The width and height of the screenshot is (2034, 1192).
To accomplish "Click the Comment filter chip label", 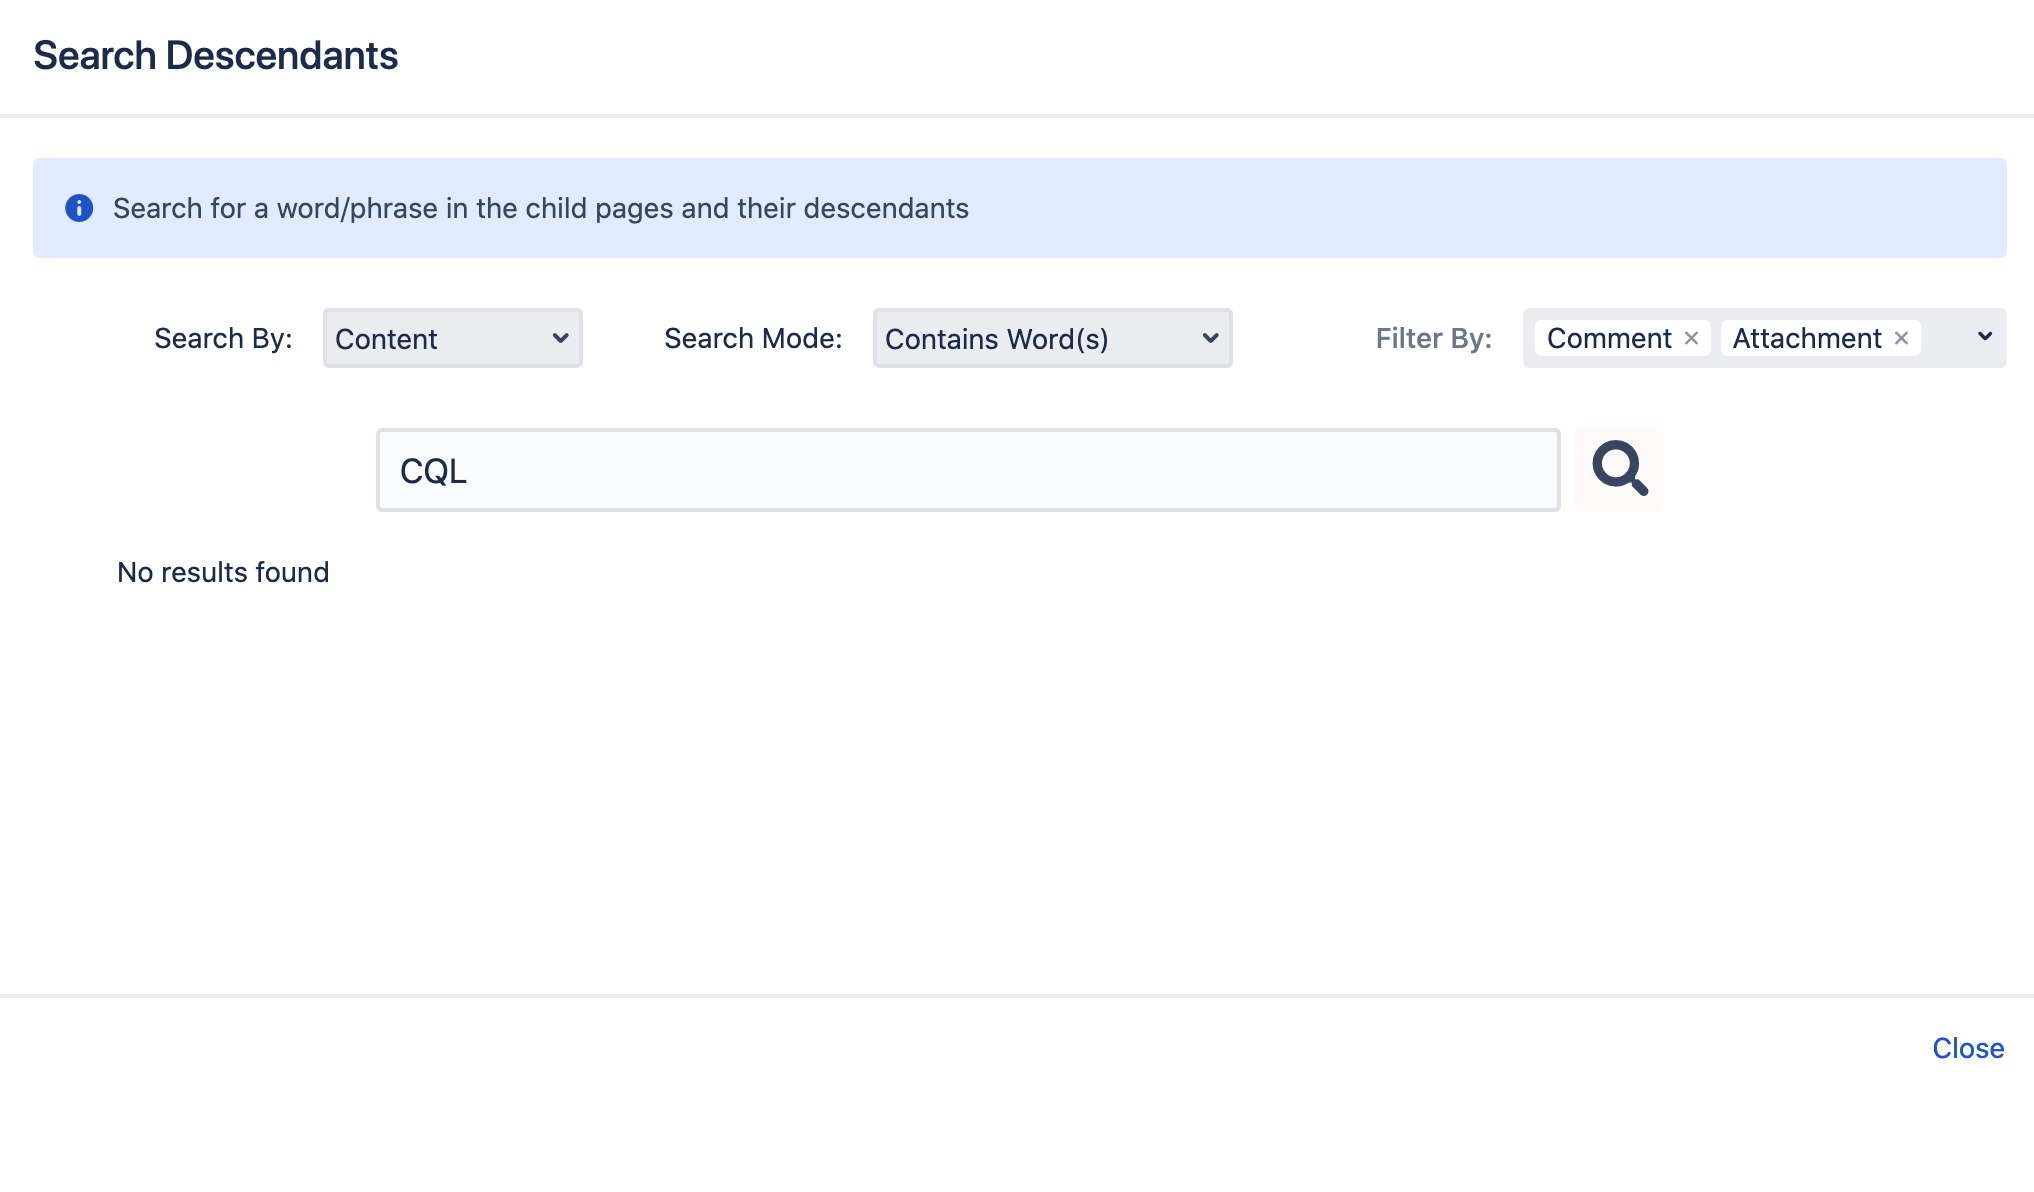I will (x=1608, y=338).
